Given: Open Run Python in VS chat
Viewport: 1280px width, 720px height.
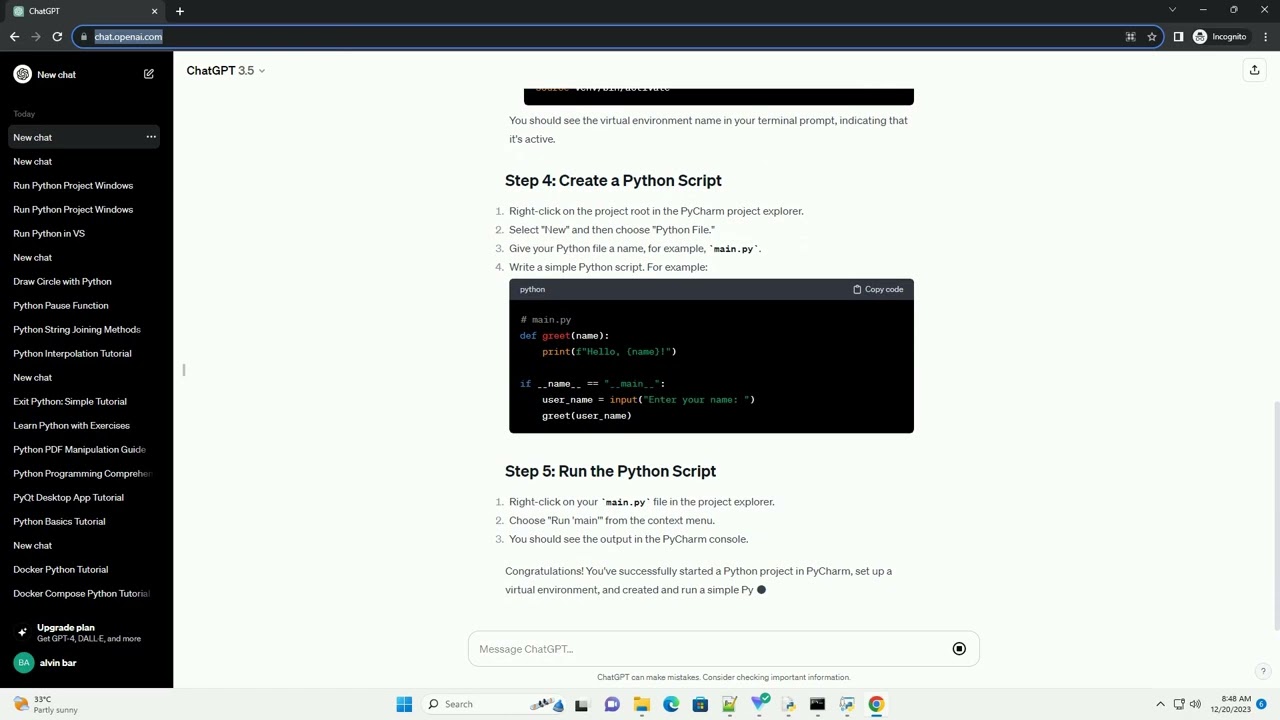Looking at the screenshot, I should (x=84, y=233).
